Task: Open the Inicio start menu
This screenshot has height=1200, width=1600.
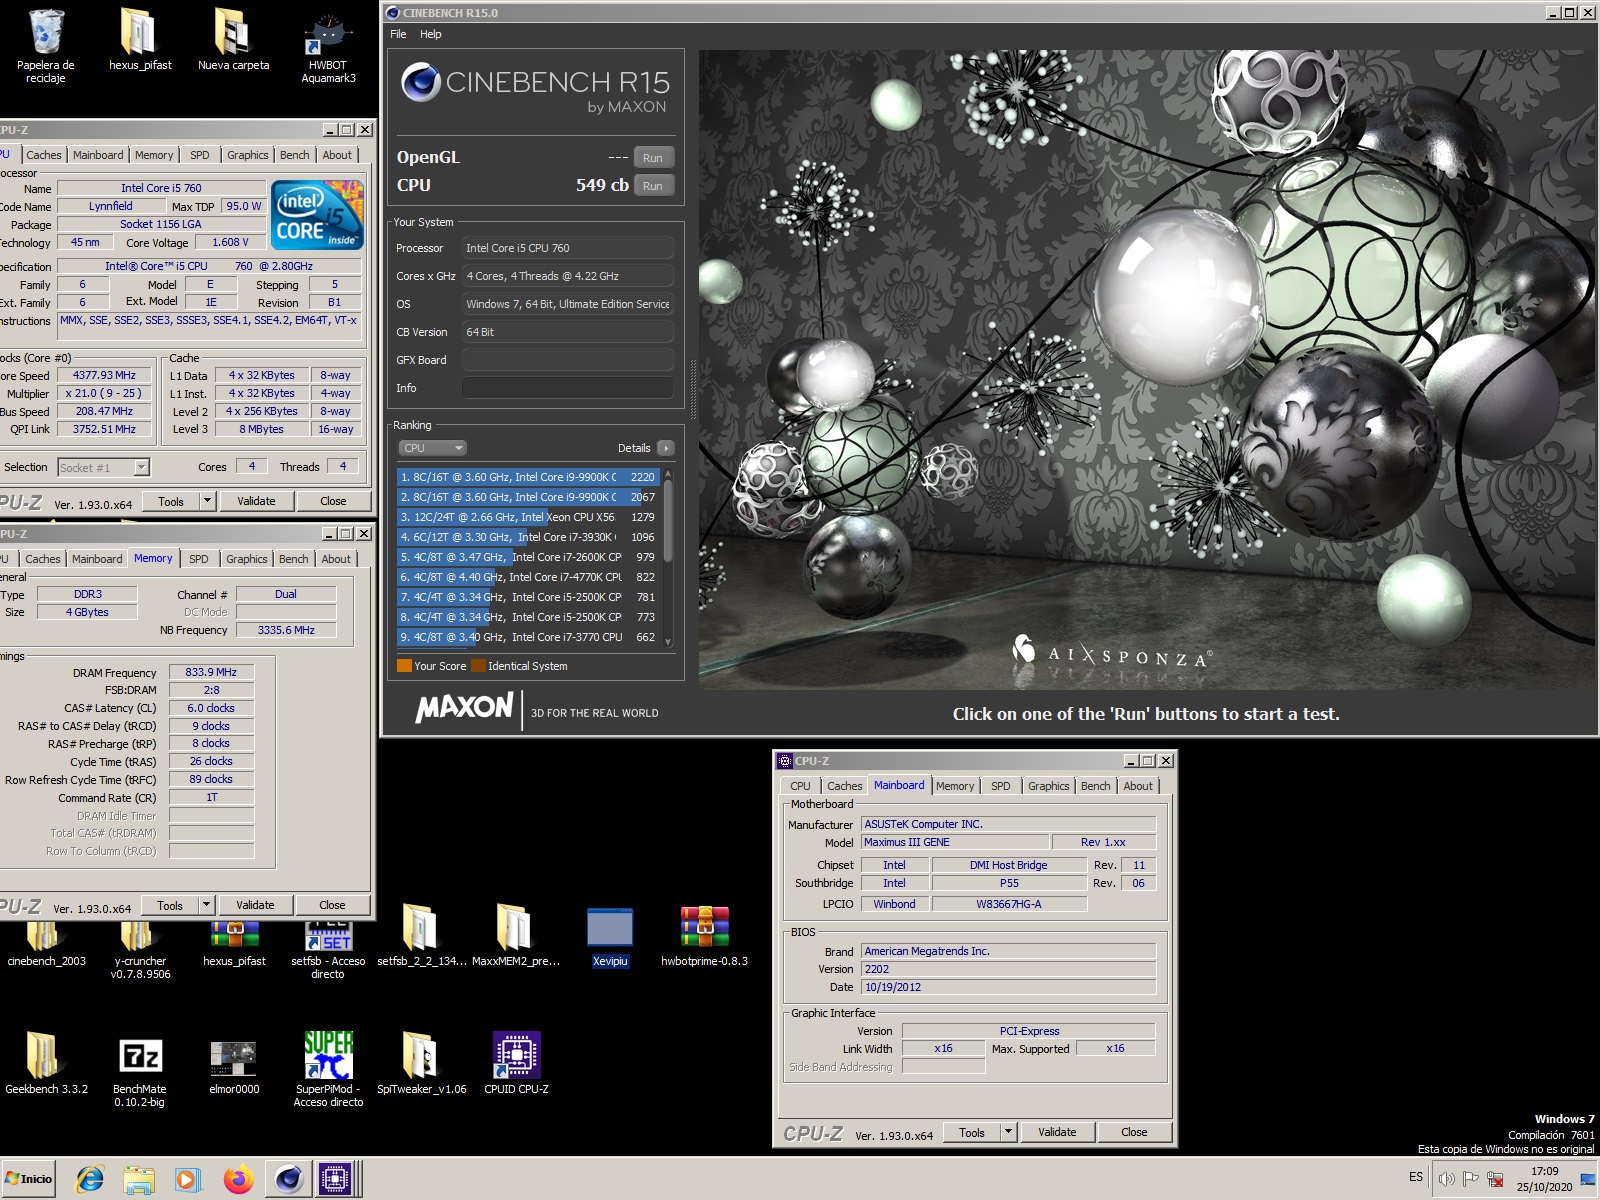Action: (29, 1179)
